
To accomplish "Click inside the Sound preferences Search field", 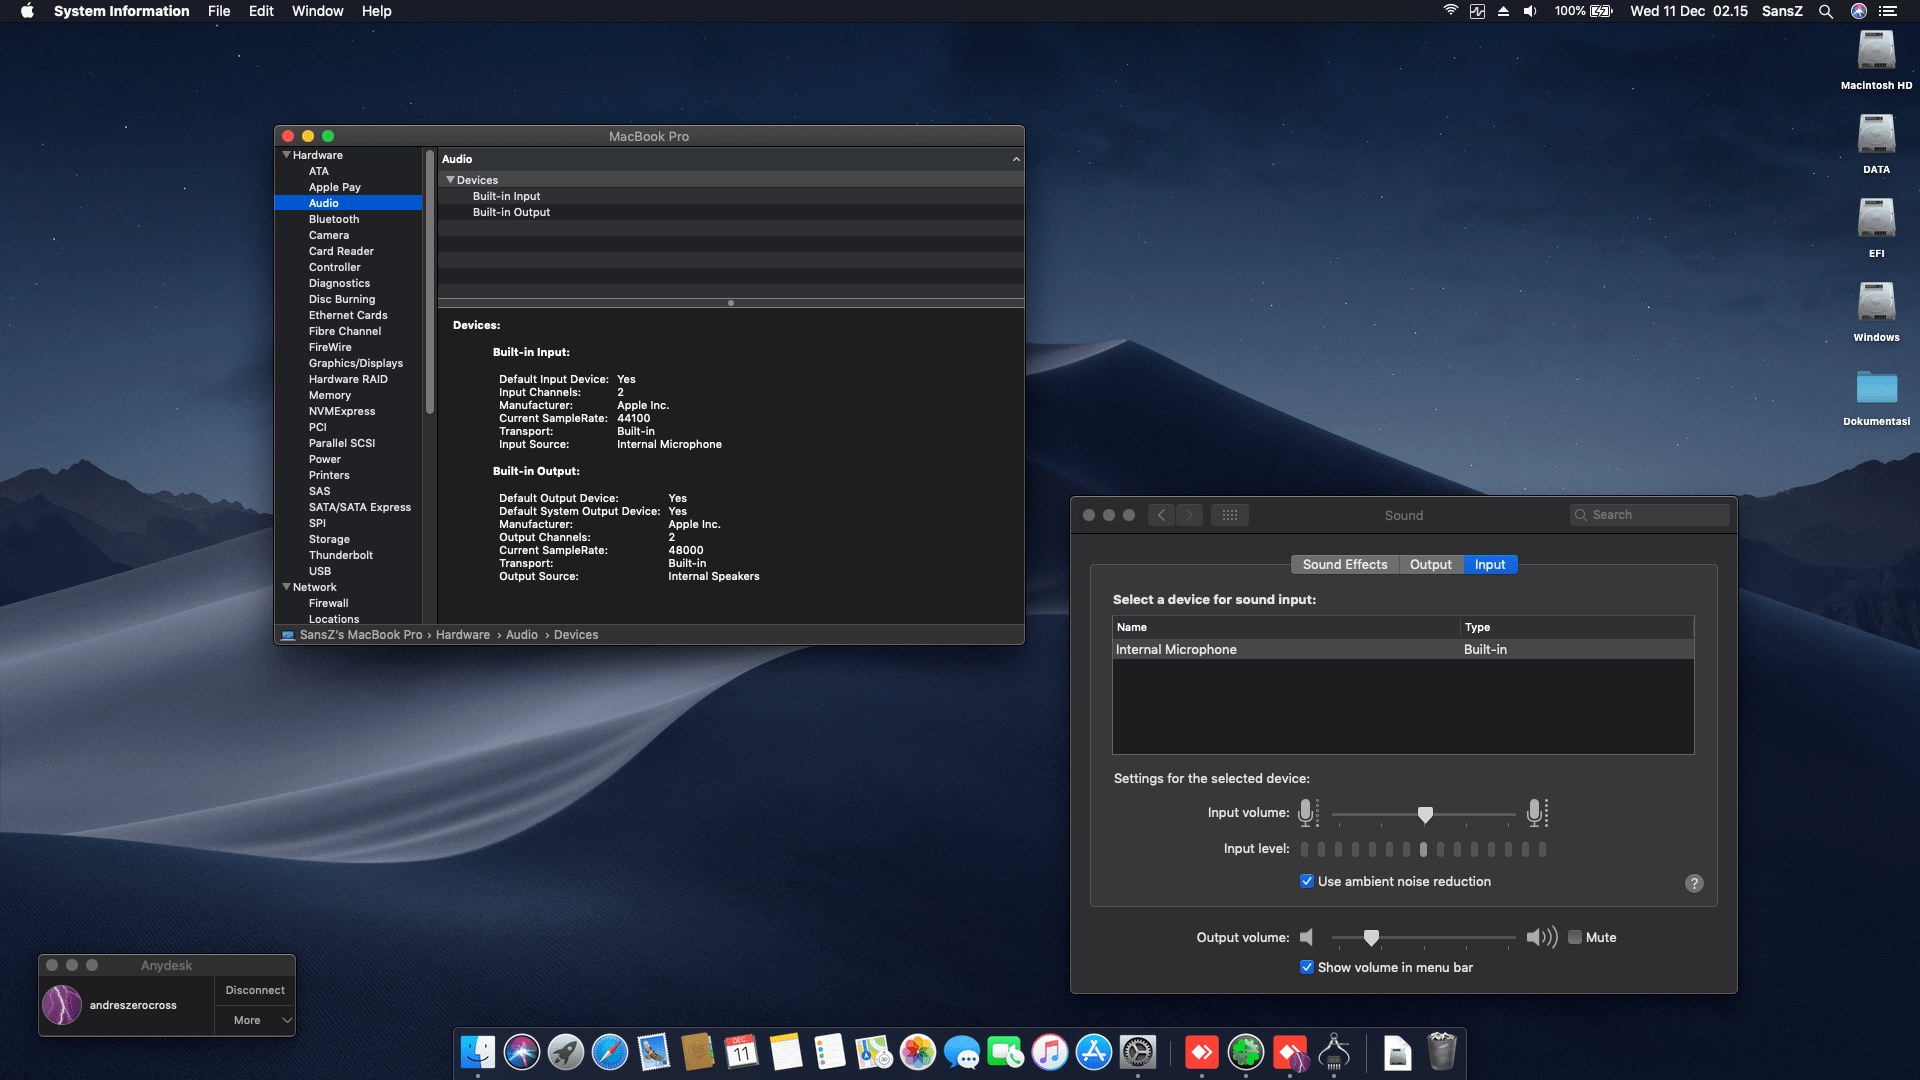I will (x=1650, y=514).
